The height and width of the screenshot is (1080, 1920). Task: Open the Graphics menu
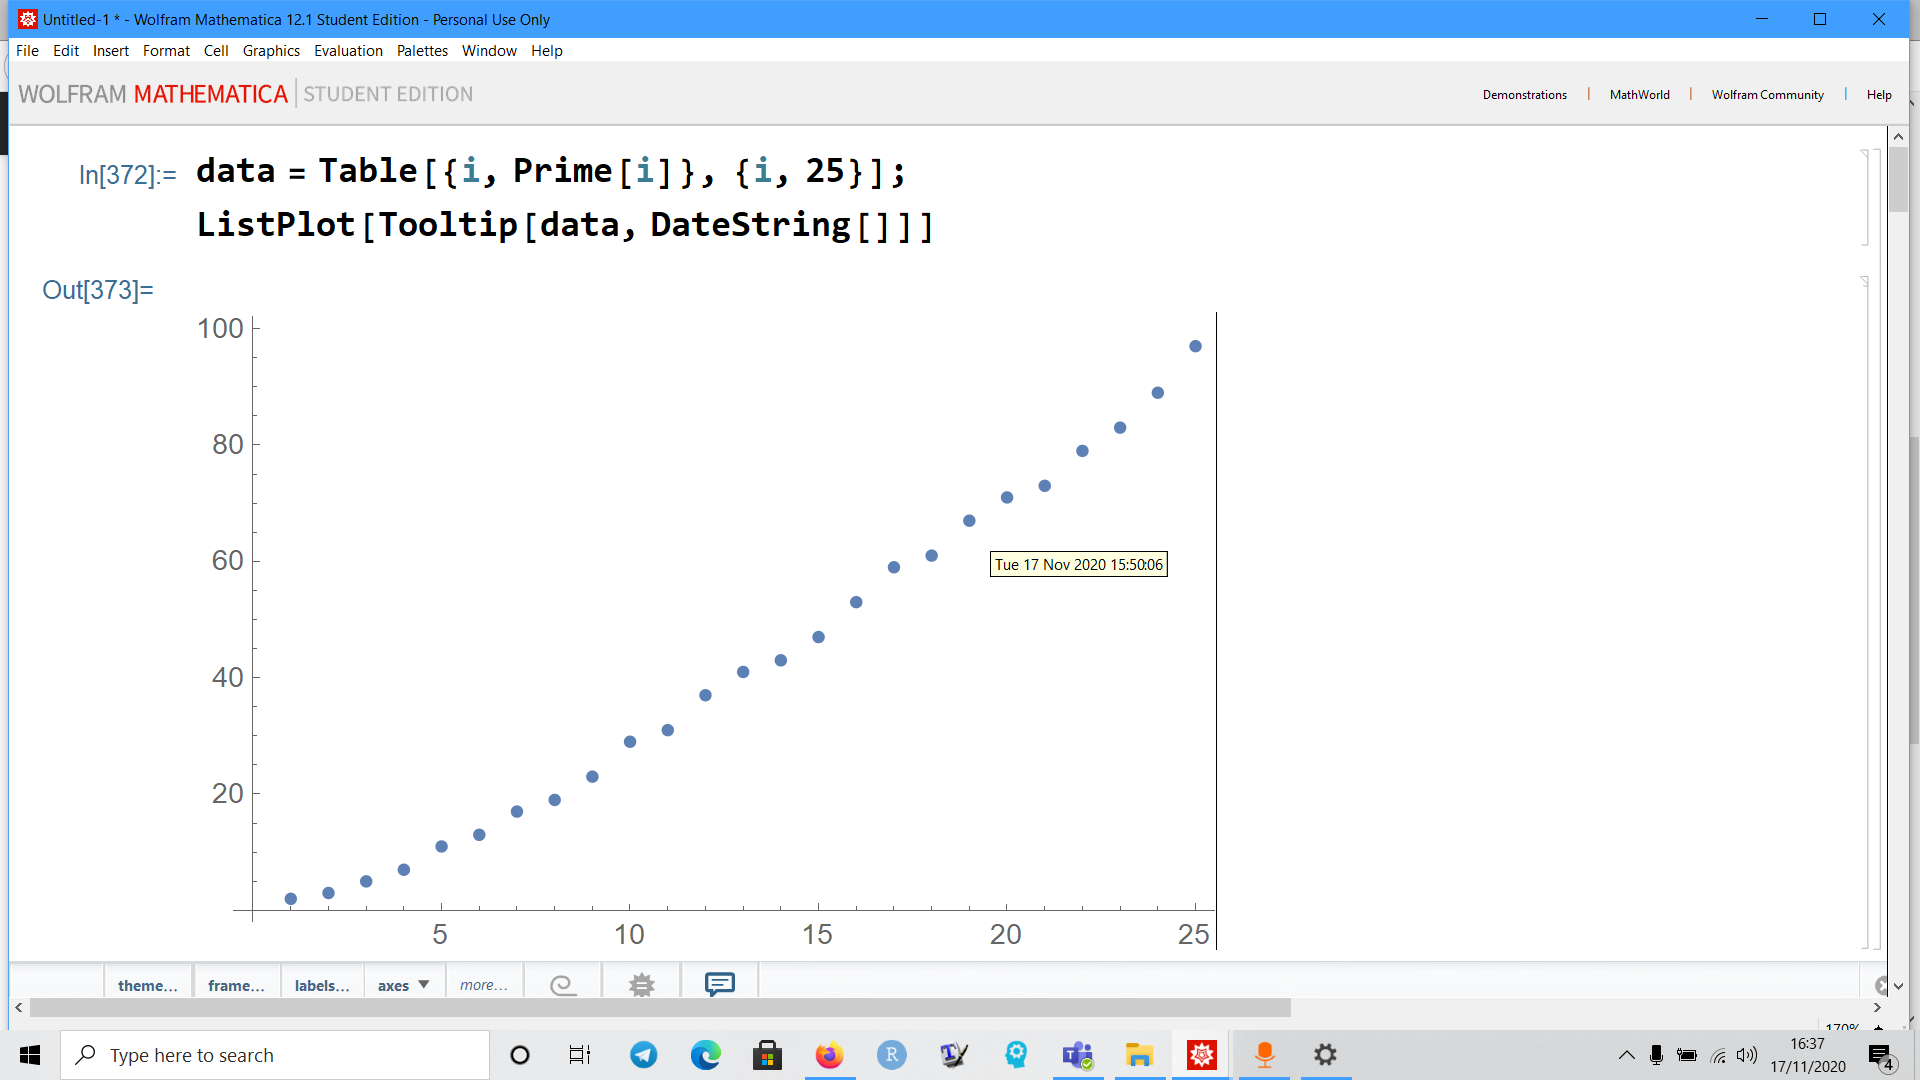[x=269, y=50]
